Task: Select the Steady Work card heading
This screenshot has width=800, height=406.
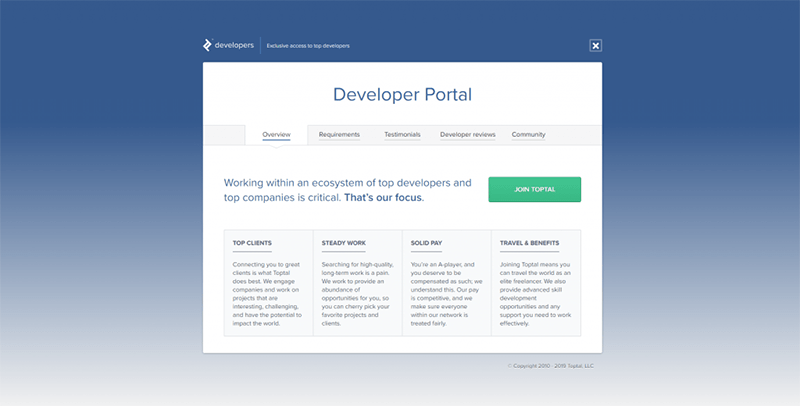Action: click(x=344, y=243)
